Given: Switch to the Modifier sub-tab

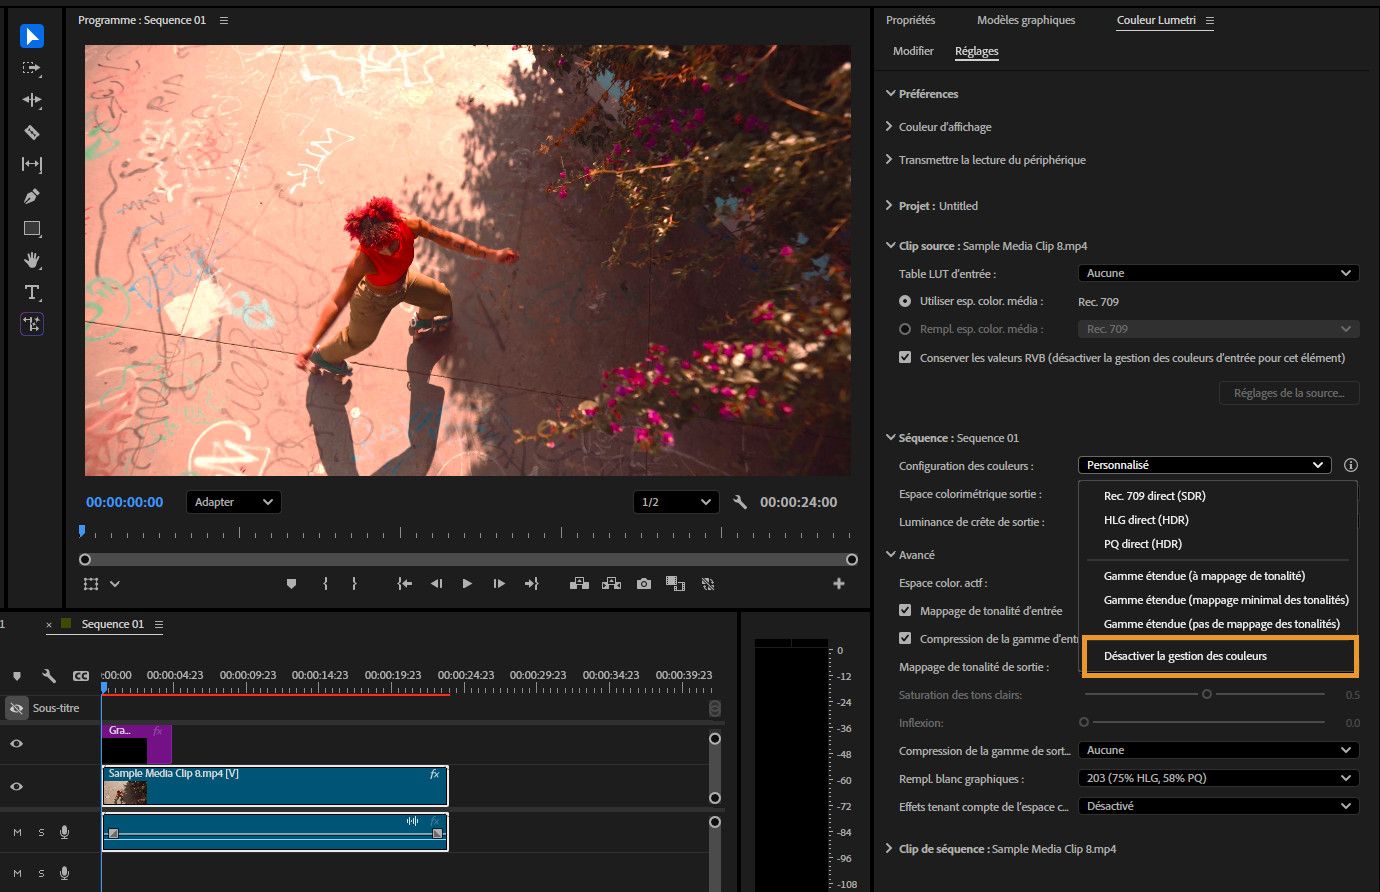Looking at the screenshot, I should 913,51.
